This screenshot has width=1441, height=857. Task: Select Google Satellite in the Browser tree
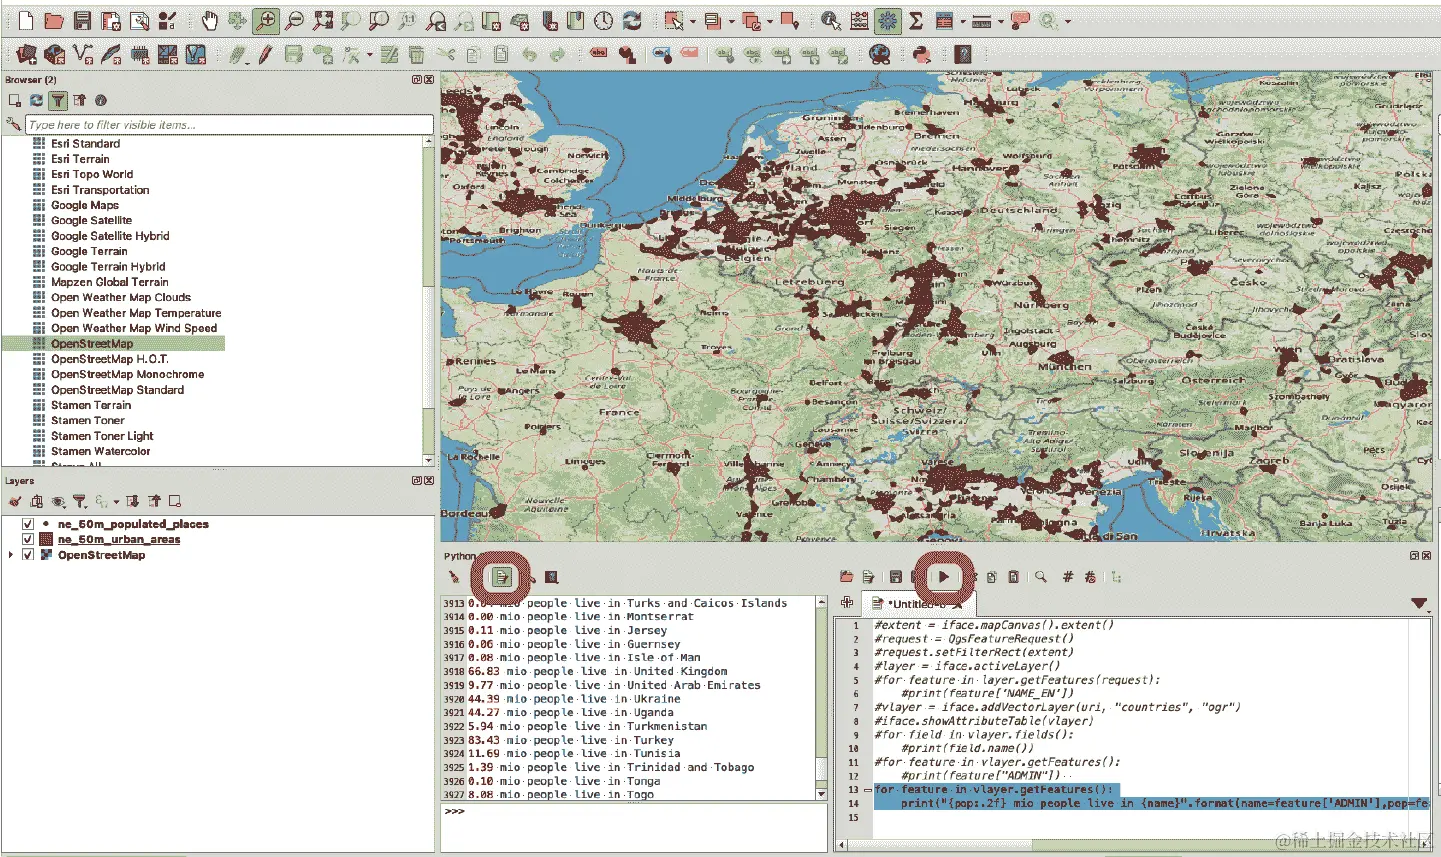(x=94, y=220)
